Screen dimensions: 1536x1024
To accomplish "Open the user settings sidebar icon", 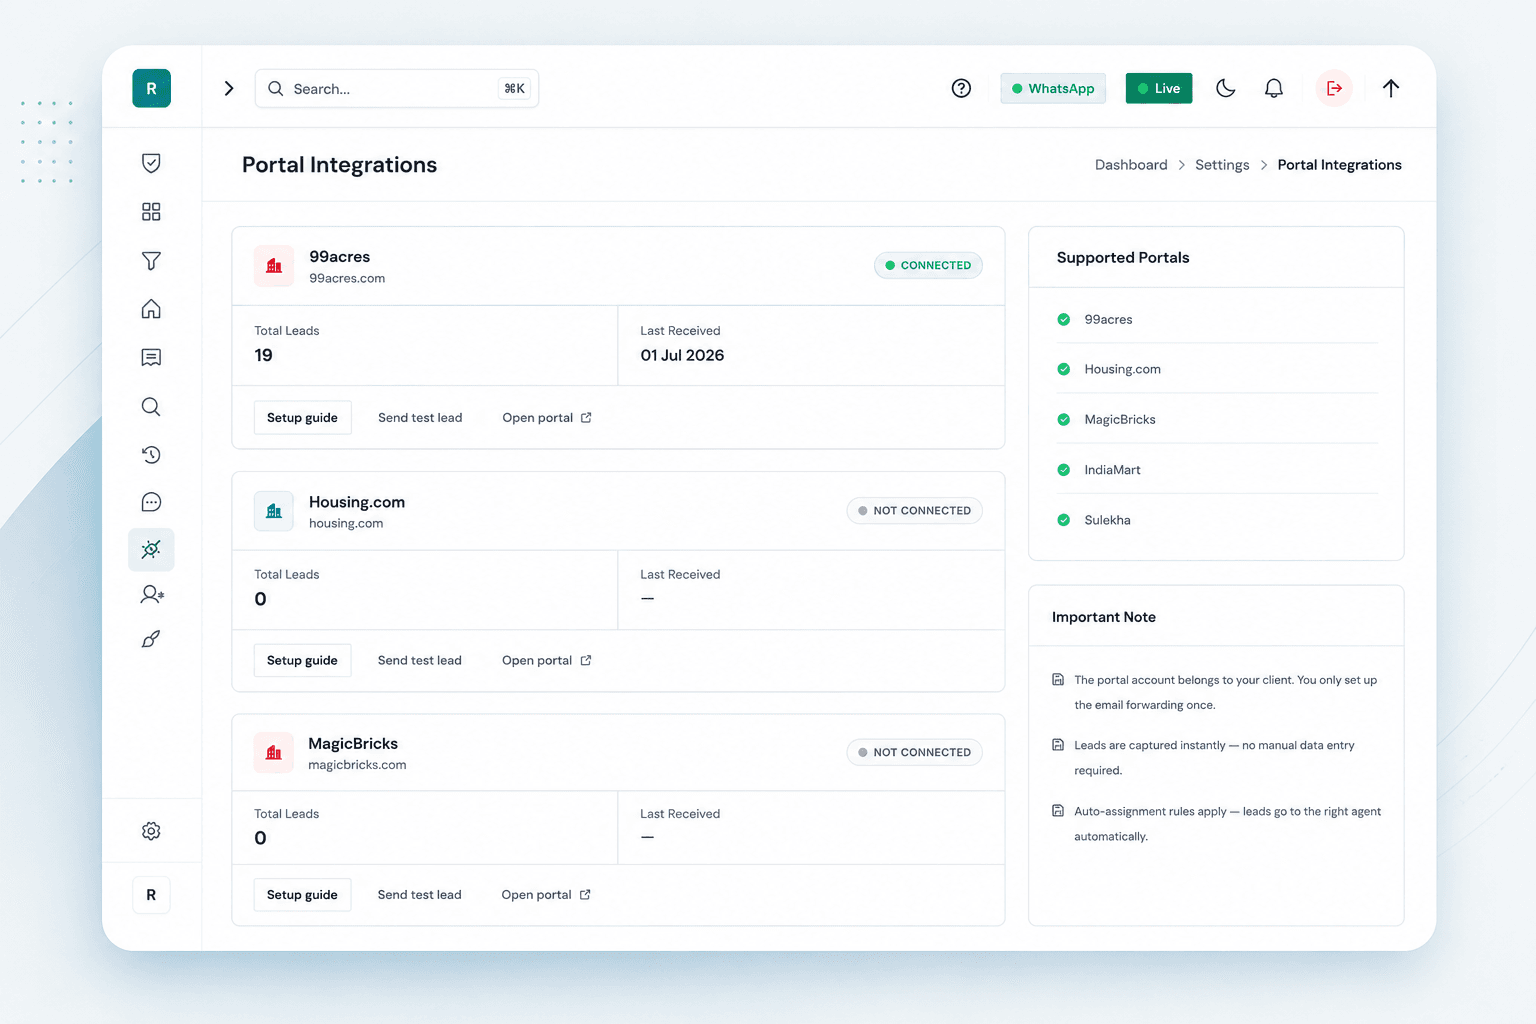I will pyautogui.click(x=152, y=594).
